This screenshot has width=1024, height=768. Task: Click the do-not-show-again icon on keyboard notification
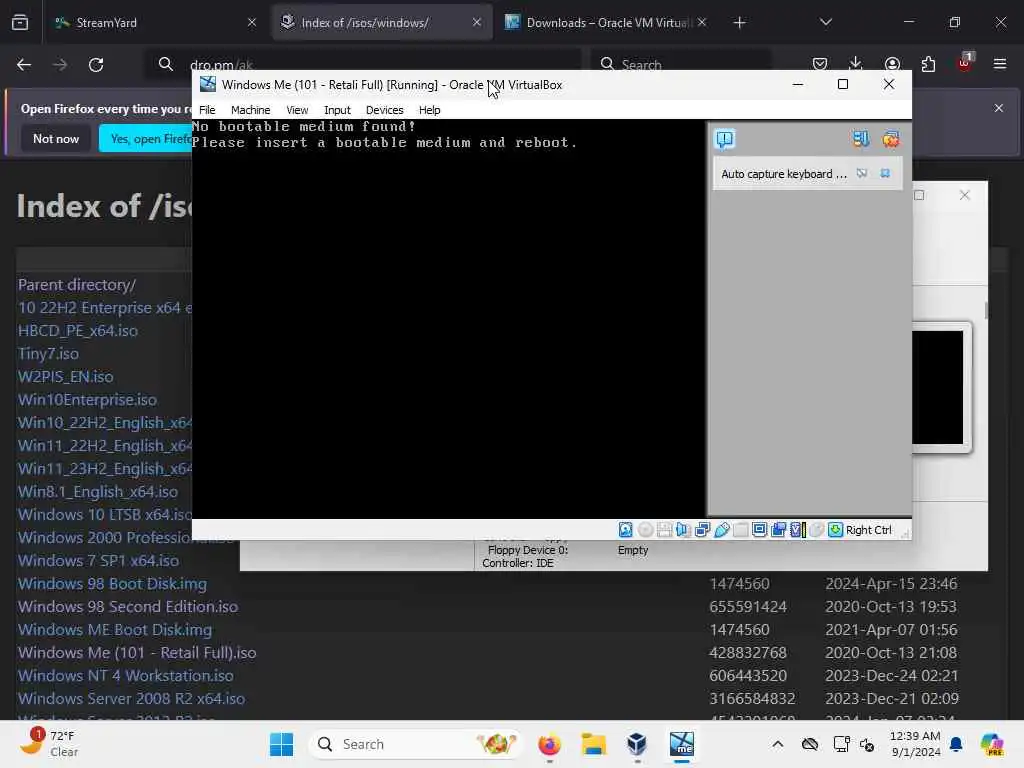pos(862,174)
